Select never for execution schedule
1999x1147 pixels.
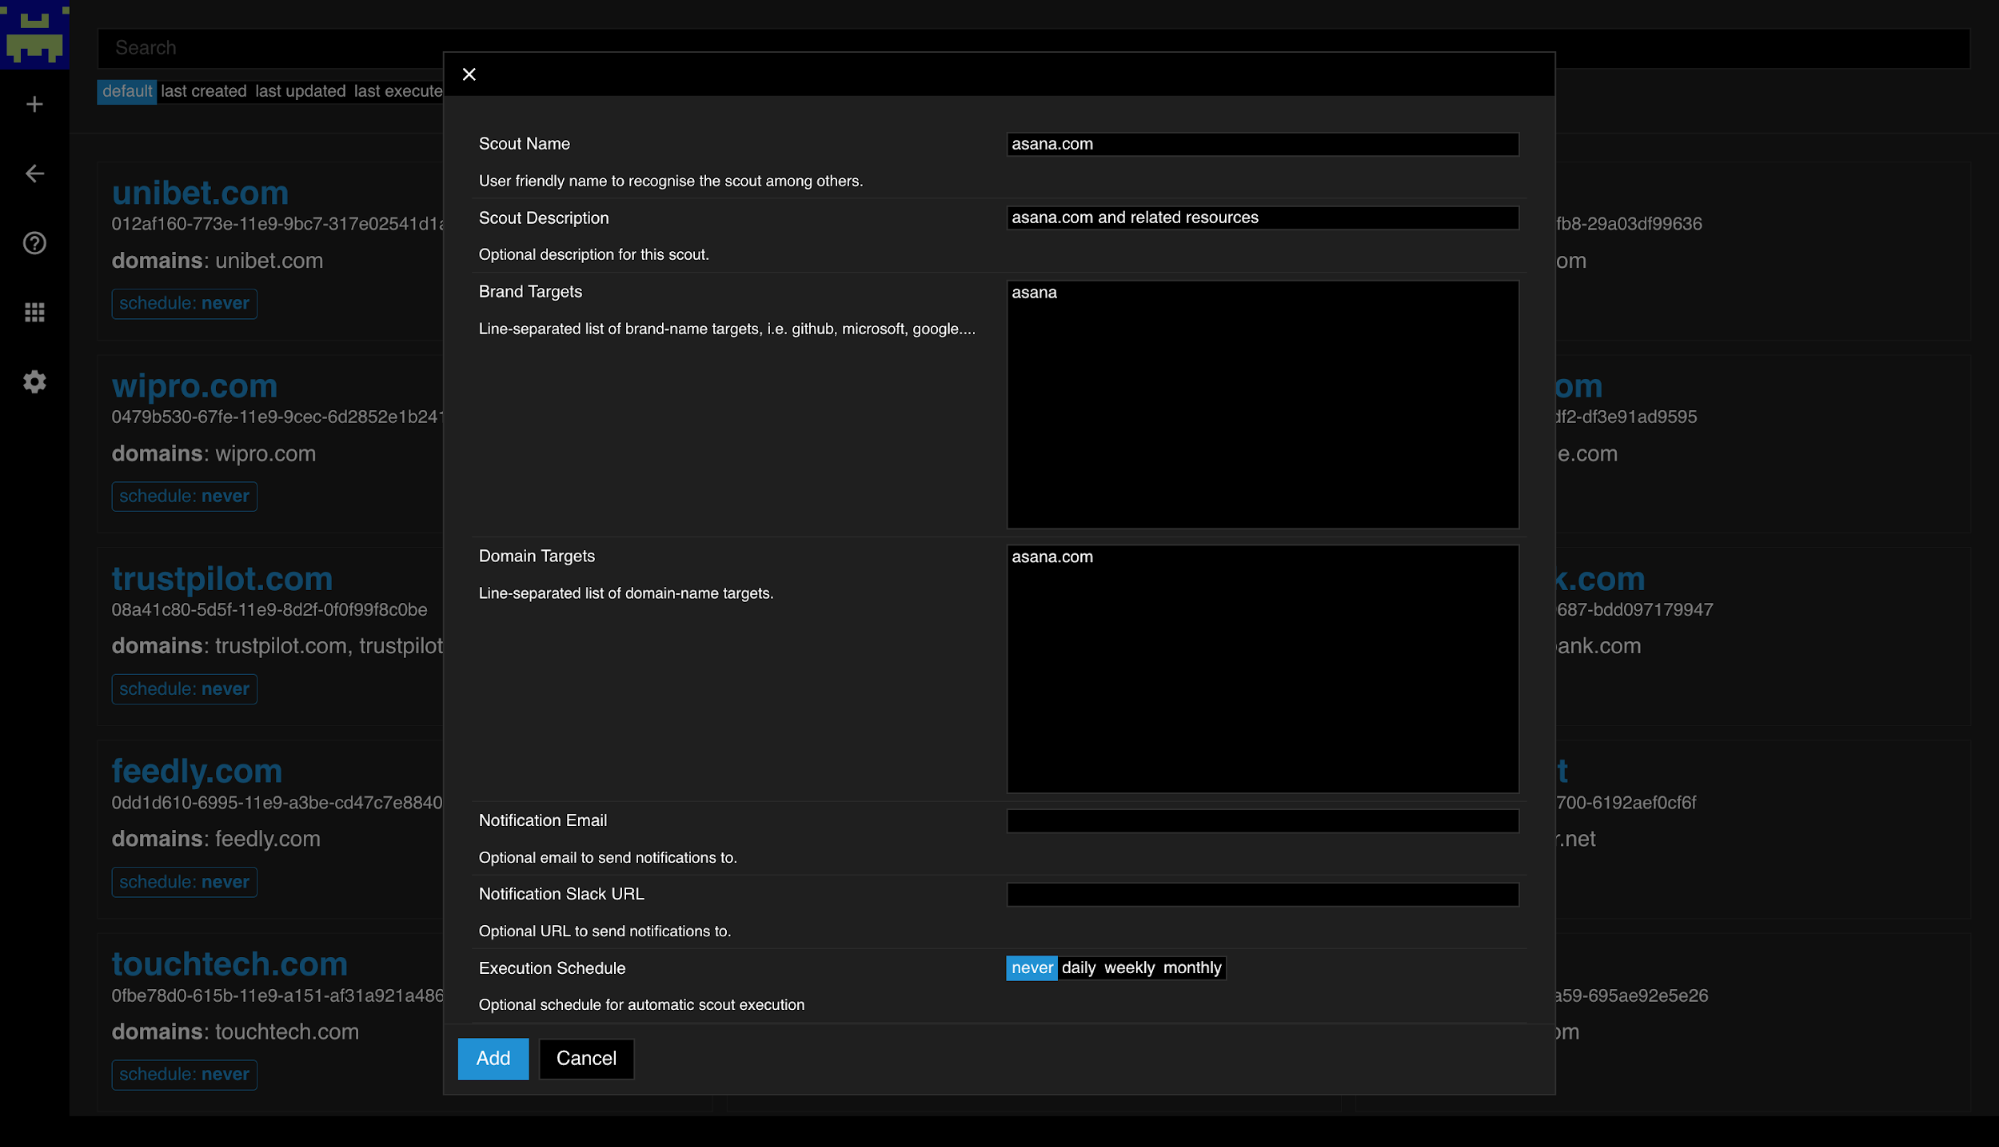coord(1031,967)
